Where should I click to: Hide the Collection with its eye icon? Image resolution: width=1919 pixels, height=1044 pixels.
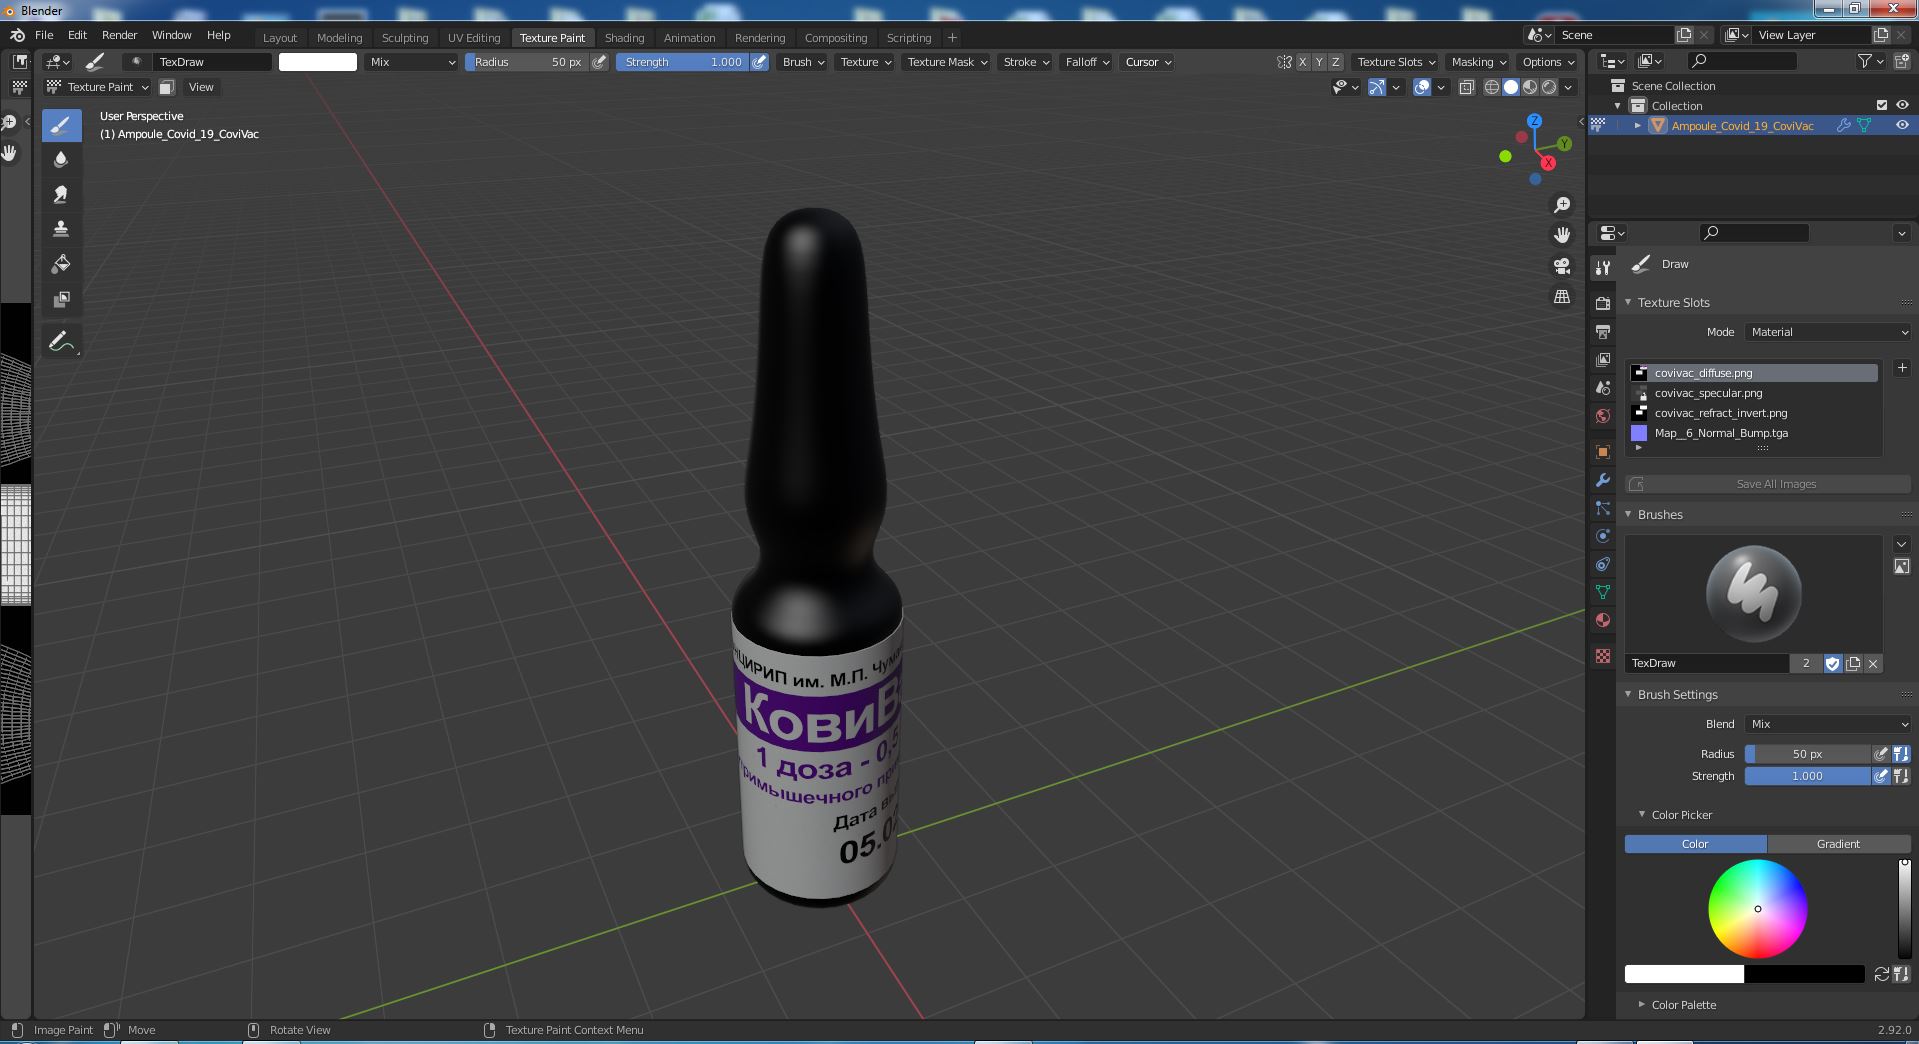1902,105
